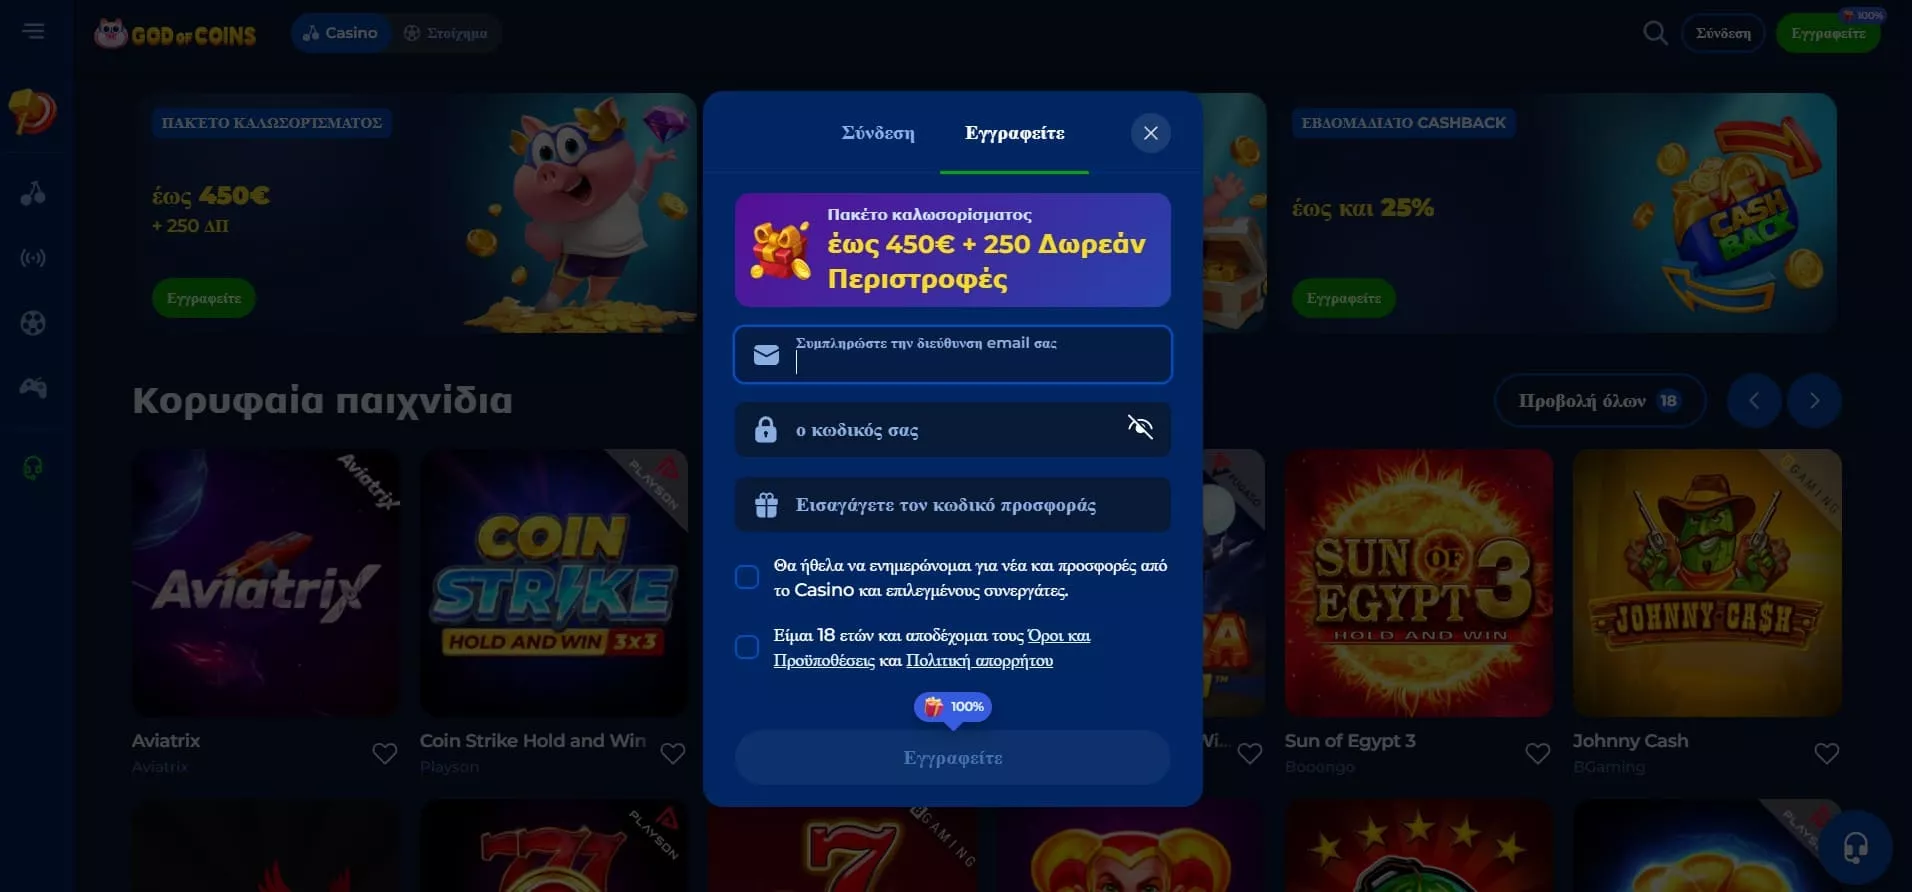Favorite Sun of Egypt 3 heart icon

[x=1538, y=753]
